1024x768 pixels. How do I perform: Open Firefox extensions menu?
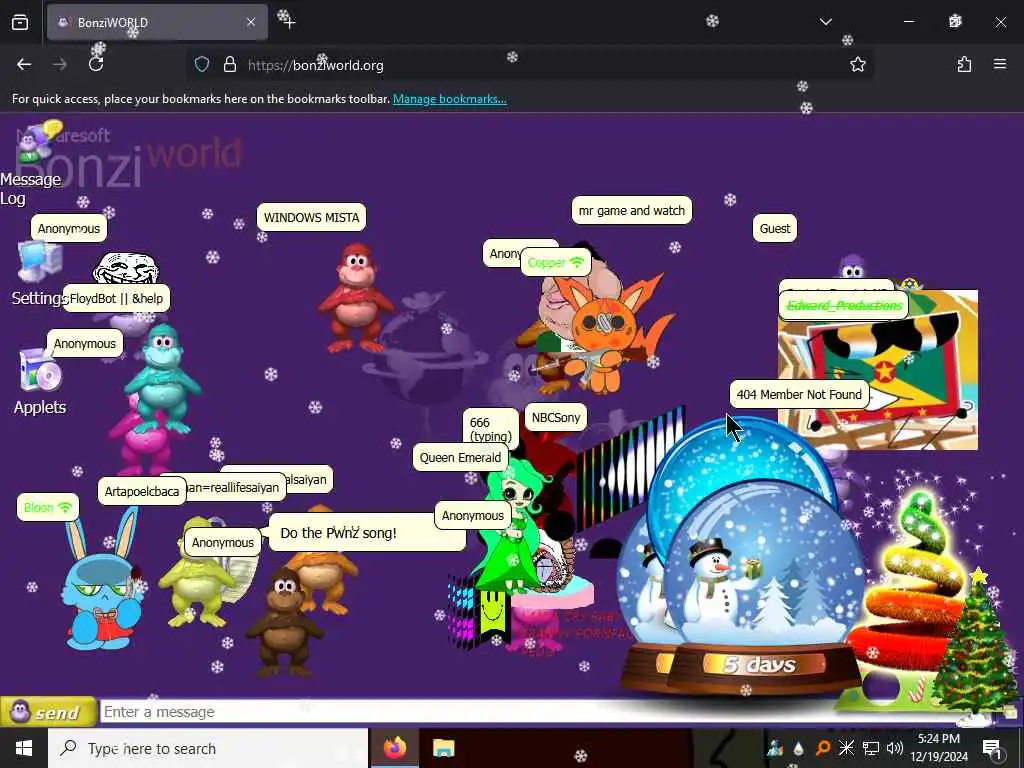coord(964,64)
